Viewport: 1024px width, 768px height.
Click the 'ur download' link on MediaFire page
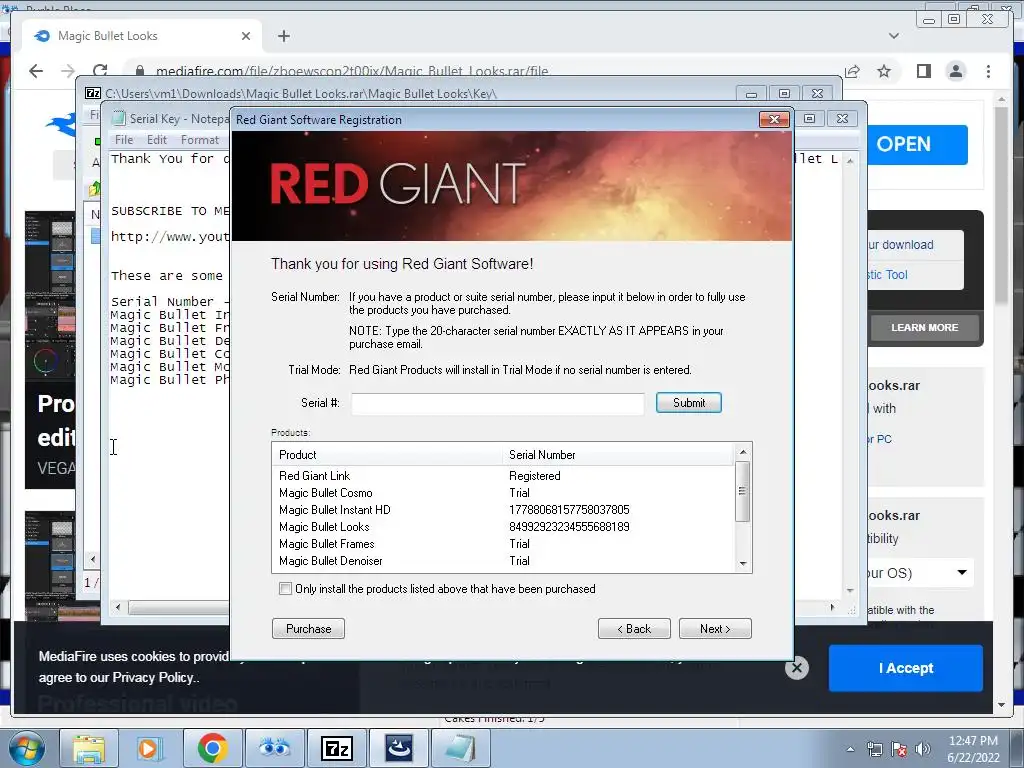click(x=901, y=244)
